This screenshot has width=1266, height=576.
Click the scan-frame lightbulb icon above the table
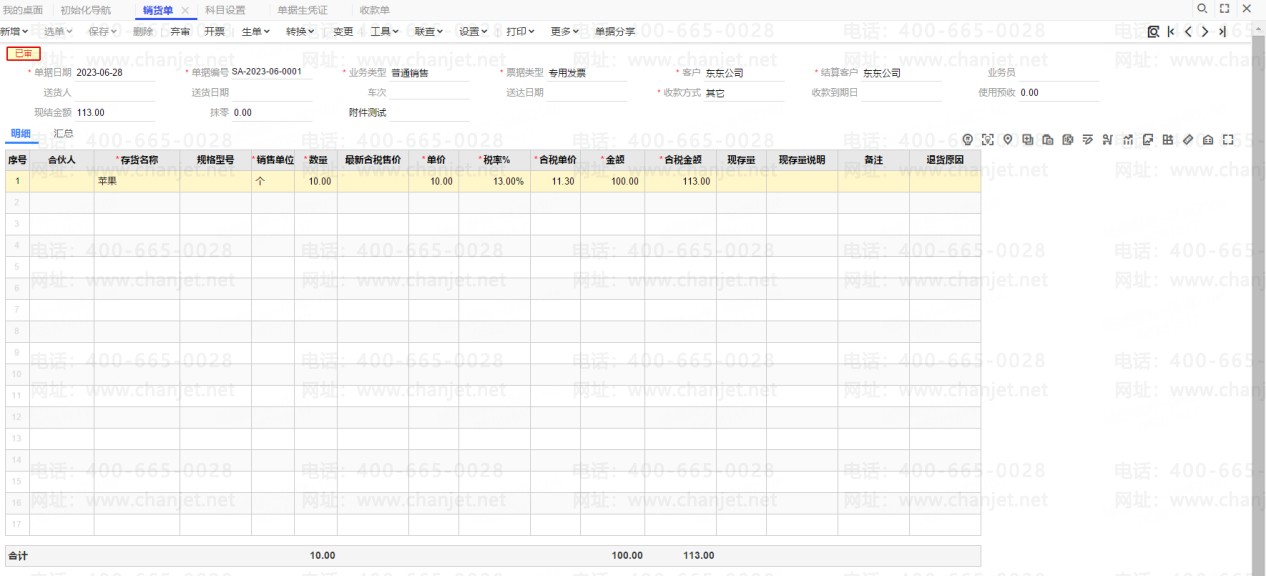[988, 140]
